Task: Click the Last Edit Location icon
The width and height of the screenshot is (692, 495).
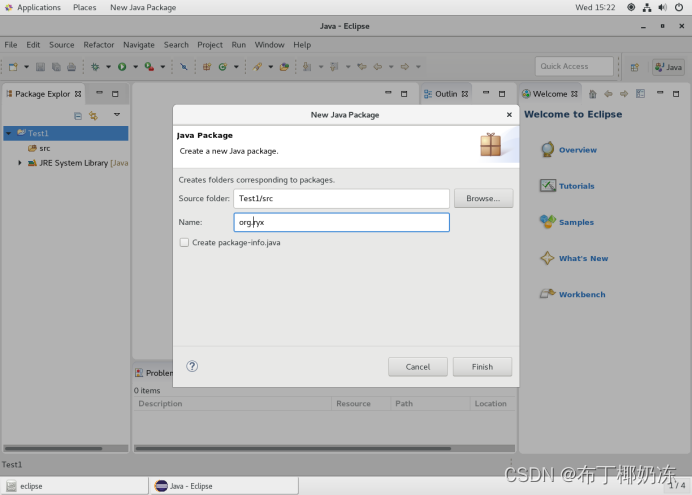Action: pyautogui.click(x=362, y=67)
